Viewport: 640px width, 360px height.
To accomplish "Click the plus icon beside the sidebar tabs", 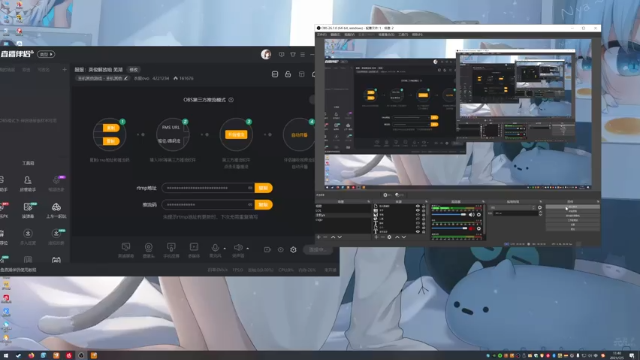I will (x=64, y=70).
